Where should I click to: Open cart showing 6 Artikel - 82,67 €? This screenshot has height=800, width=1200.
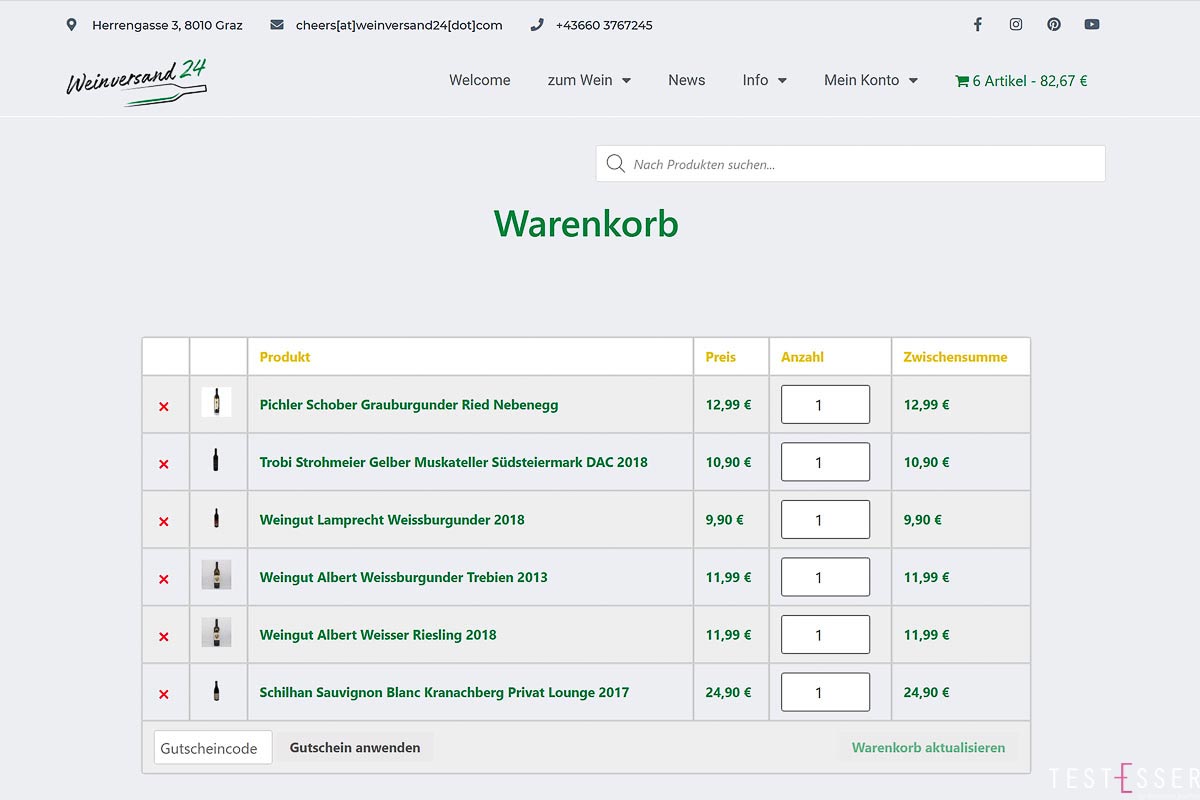pos(1021,81)
